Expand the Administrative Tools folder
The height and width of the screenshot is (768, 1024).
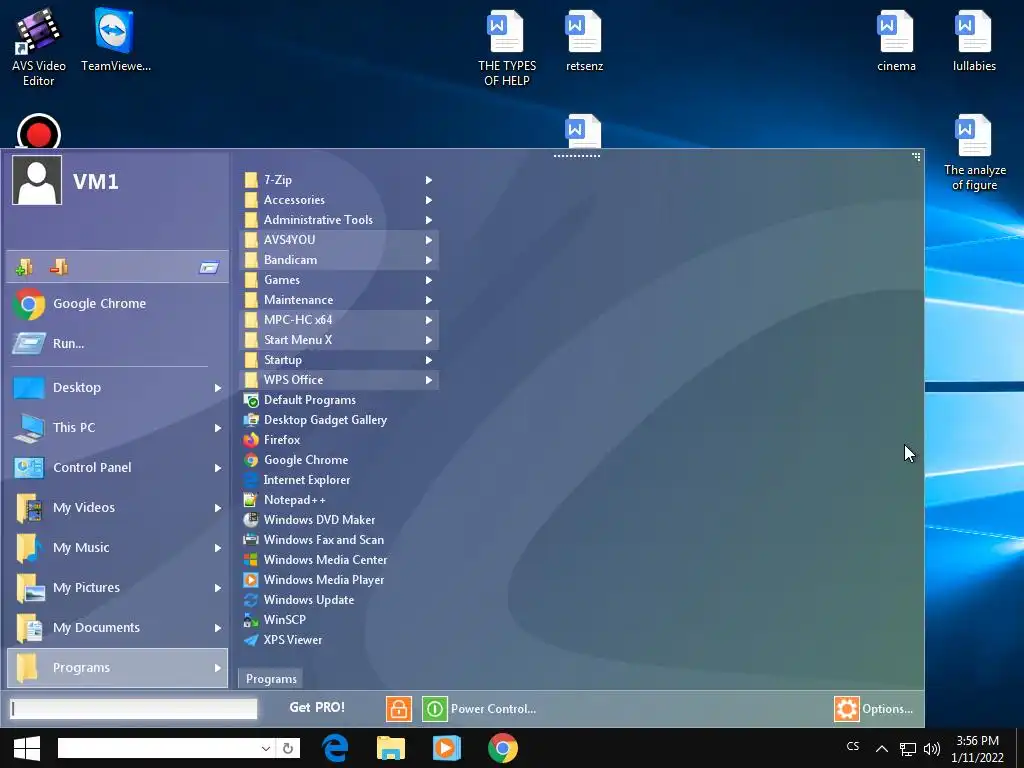point(340,220)
